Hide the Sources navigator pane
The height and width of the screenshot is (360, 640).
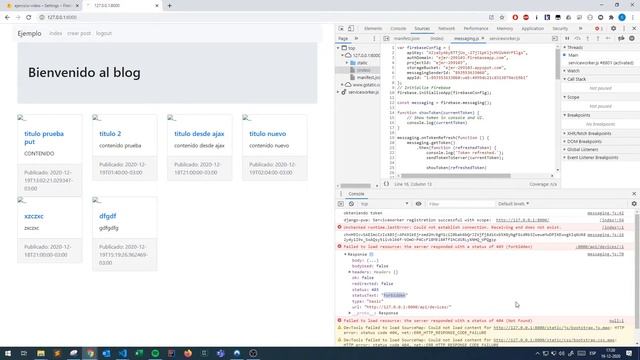386,38
